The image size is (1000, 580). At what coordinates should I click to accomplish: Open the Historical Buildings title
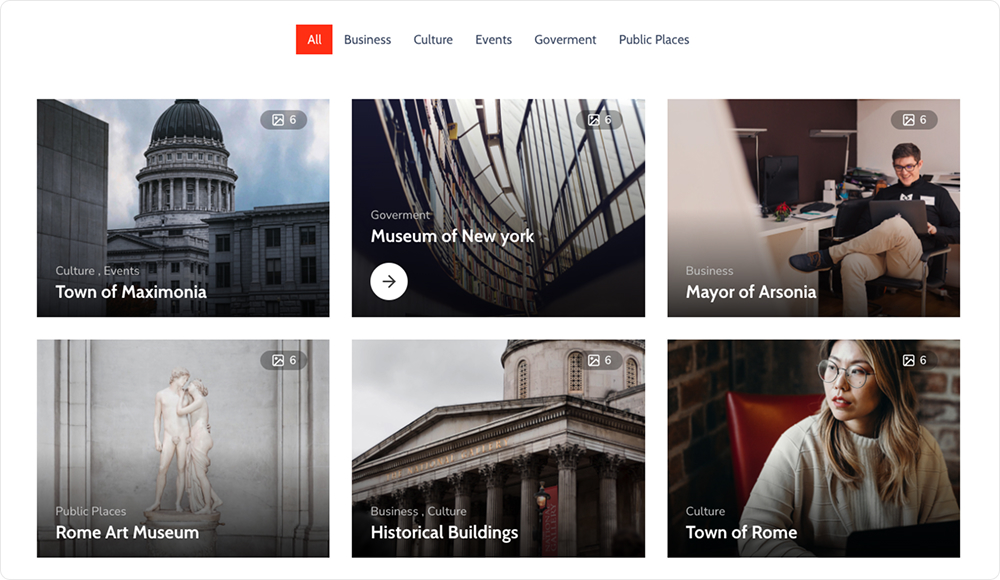click(445, 533)
